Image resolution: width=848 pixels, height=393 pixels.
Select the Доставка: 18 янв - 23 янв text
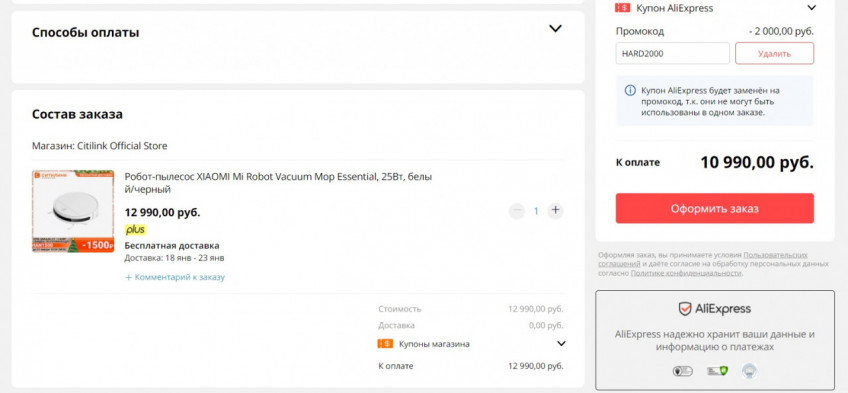coord(174,258)
